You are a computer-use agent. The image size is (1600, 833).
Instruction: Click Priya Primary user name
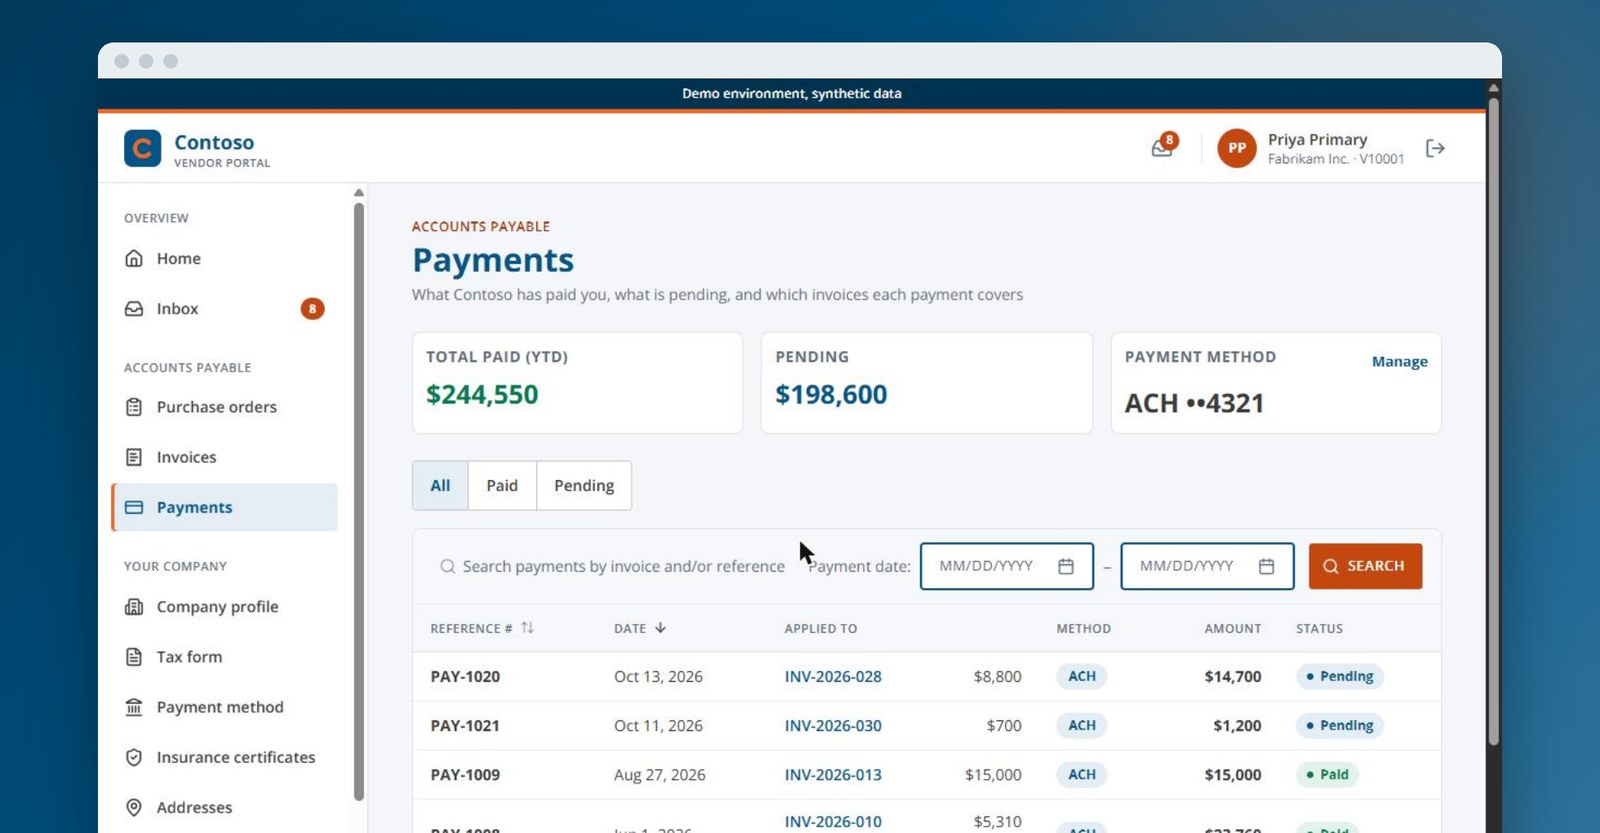coord(1317,140)
